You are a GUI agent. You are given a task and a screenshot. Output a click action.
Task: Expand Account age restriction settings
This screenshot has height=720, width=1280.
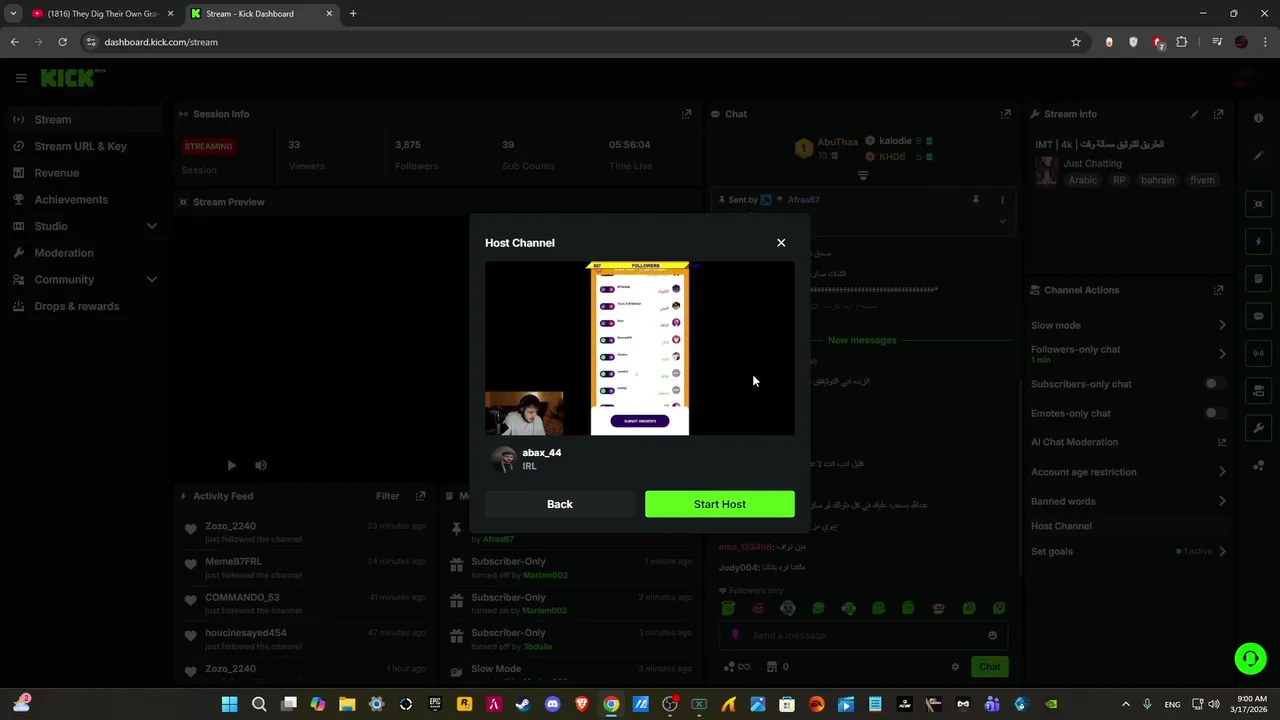(x=1222, y=472)
